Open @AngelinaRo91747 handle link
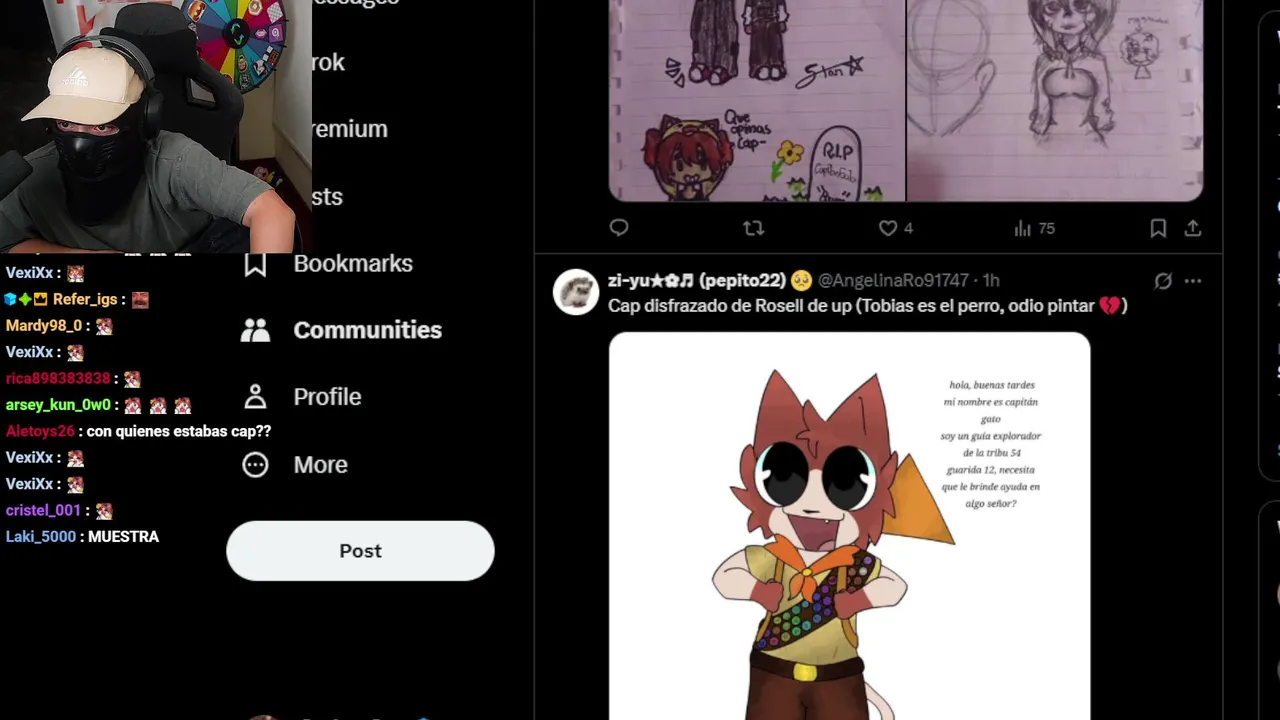This screenshot has width=1280, height=720. tap(893, 280)
